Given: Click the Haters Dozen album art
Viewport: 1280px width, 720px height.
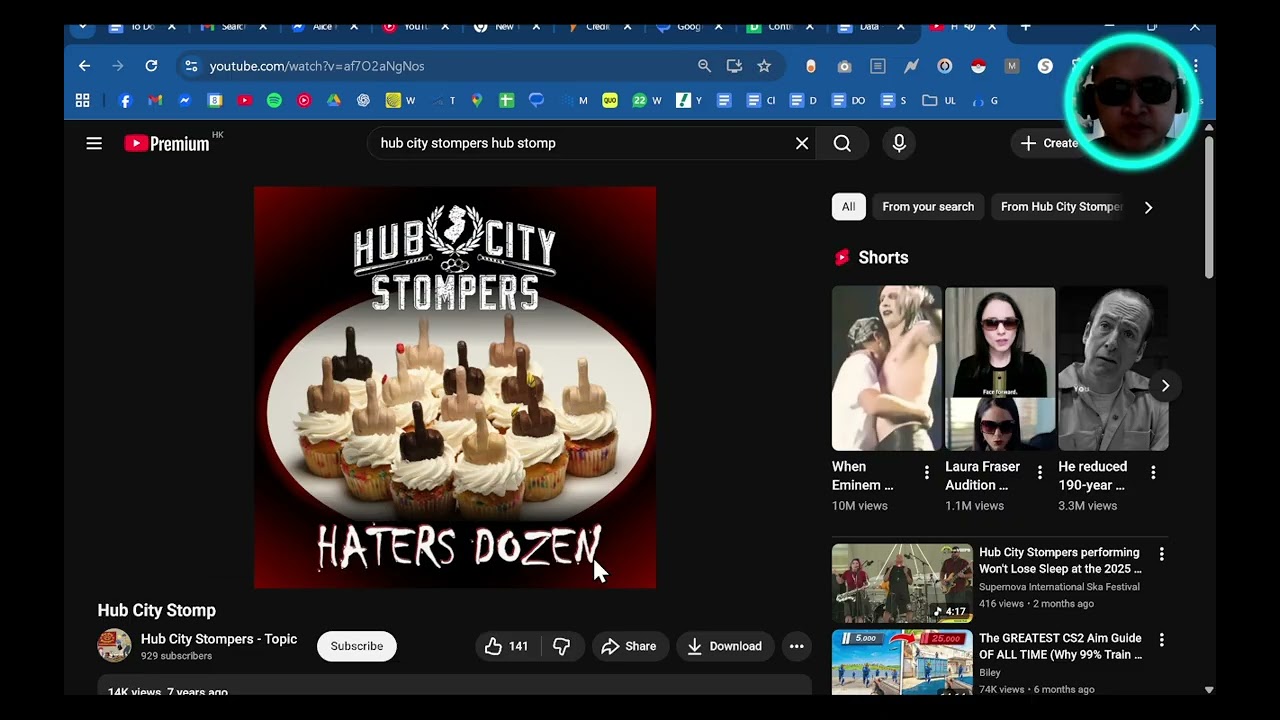Looking at the screenshot, I should (x=455, y=387).
